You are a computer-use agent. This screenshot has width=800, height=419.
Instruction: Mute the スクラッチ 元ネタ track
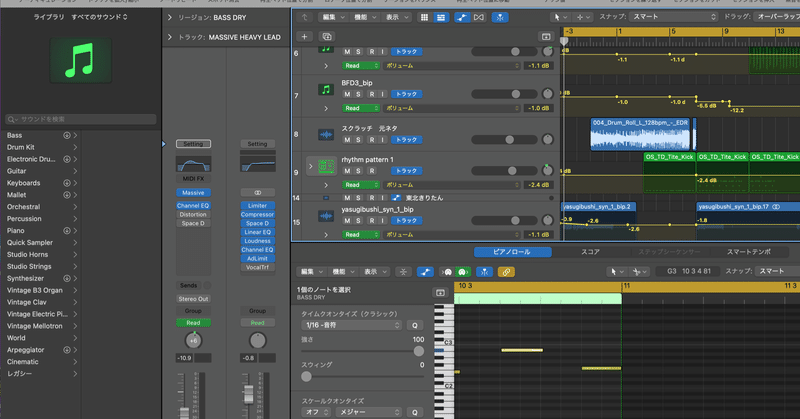tap(347, 139)
